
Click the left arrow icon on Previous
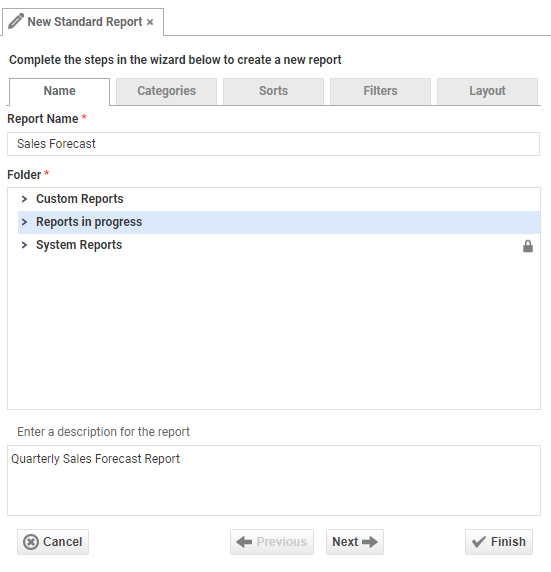coord(244,542)
